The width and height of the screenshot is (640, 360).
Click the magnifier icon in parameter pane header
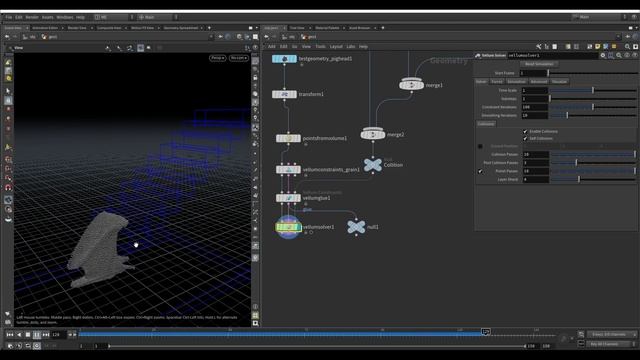[x=619, y=55]
